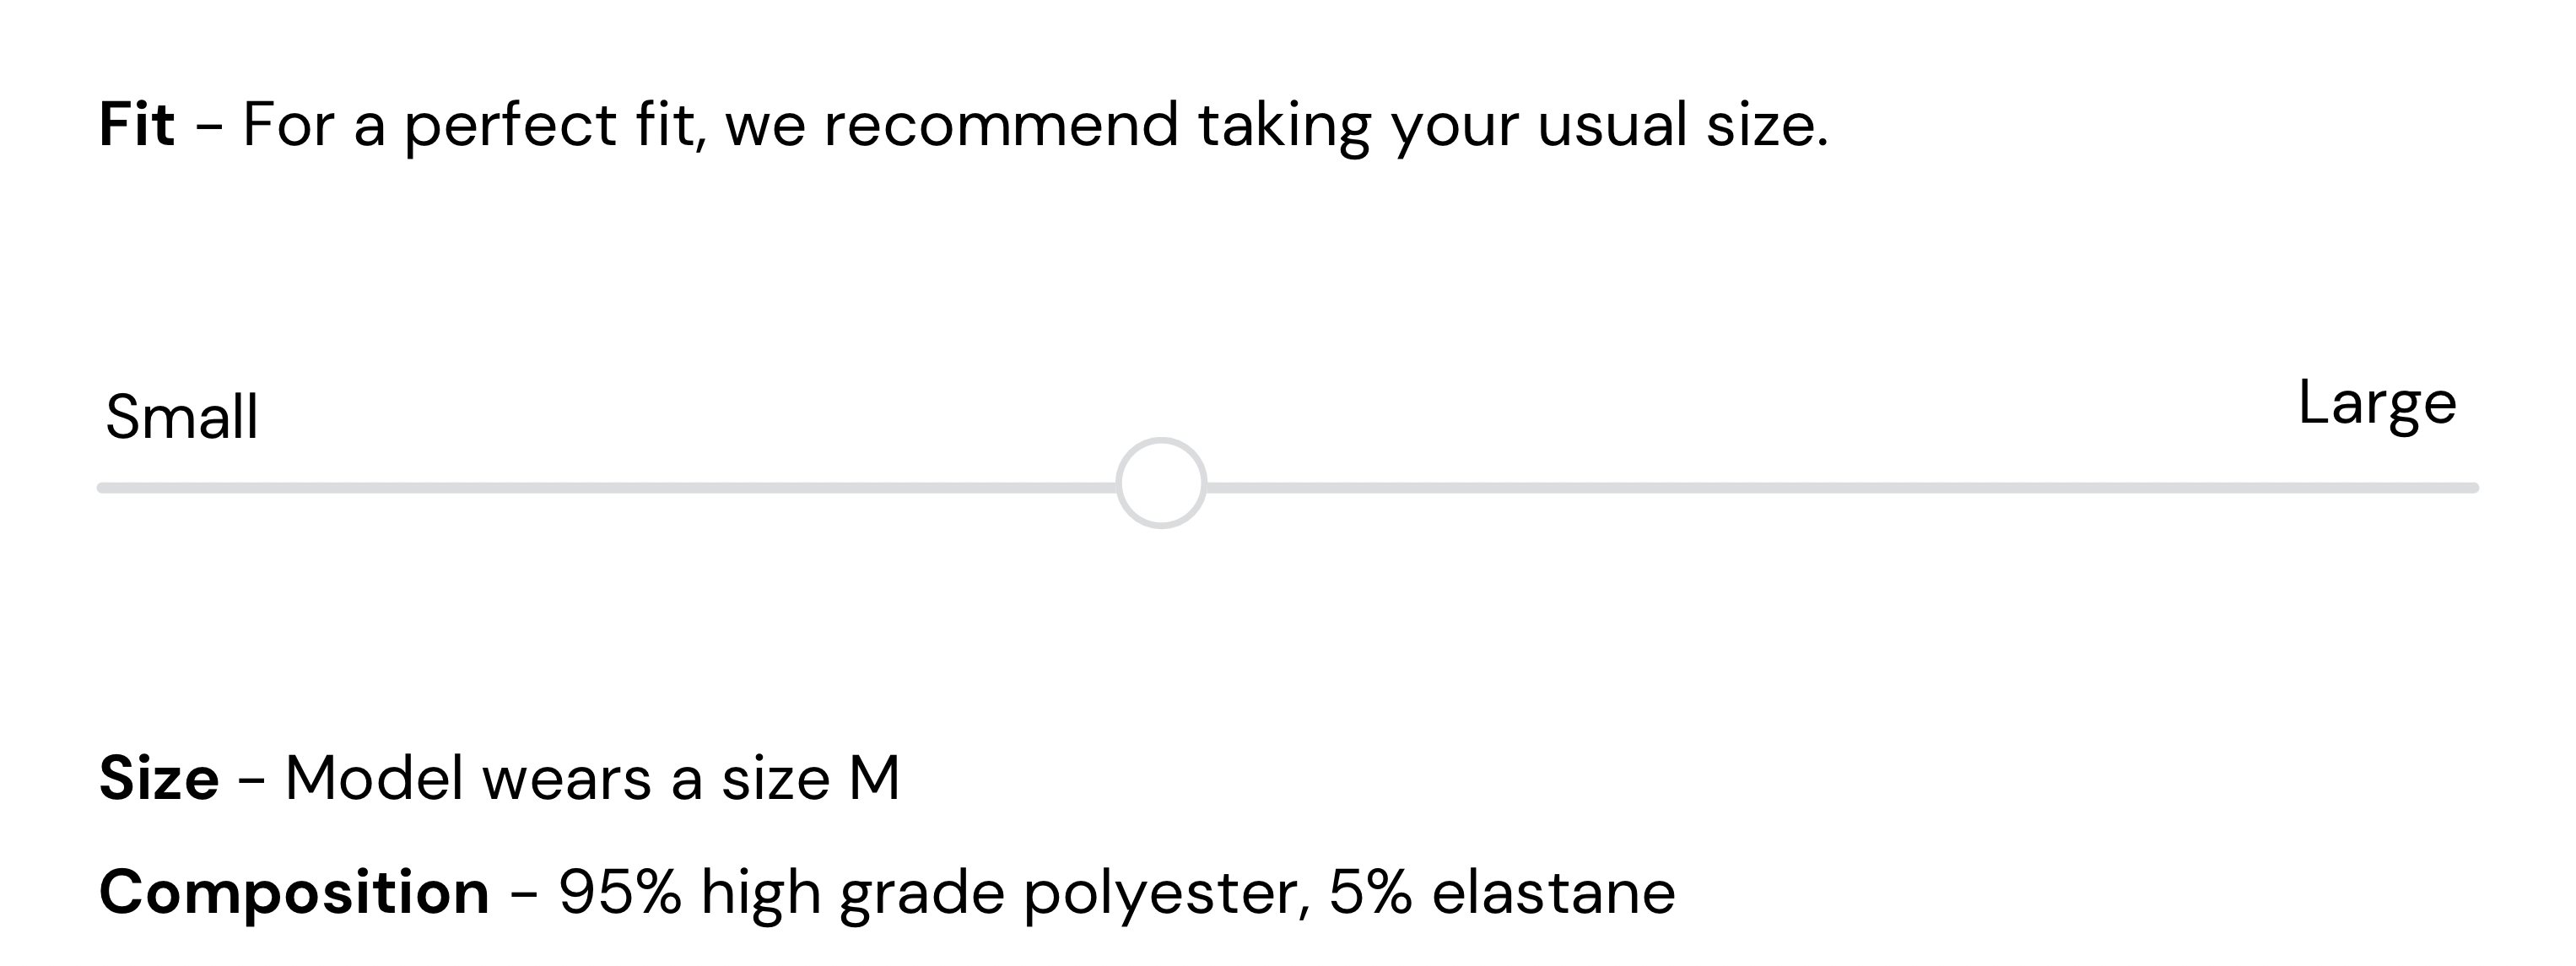Screen dimensions: 2576x966
Task: Click the bold "Composition" label
Action: (294, 892)
